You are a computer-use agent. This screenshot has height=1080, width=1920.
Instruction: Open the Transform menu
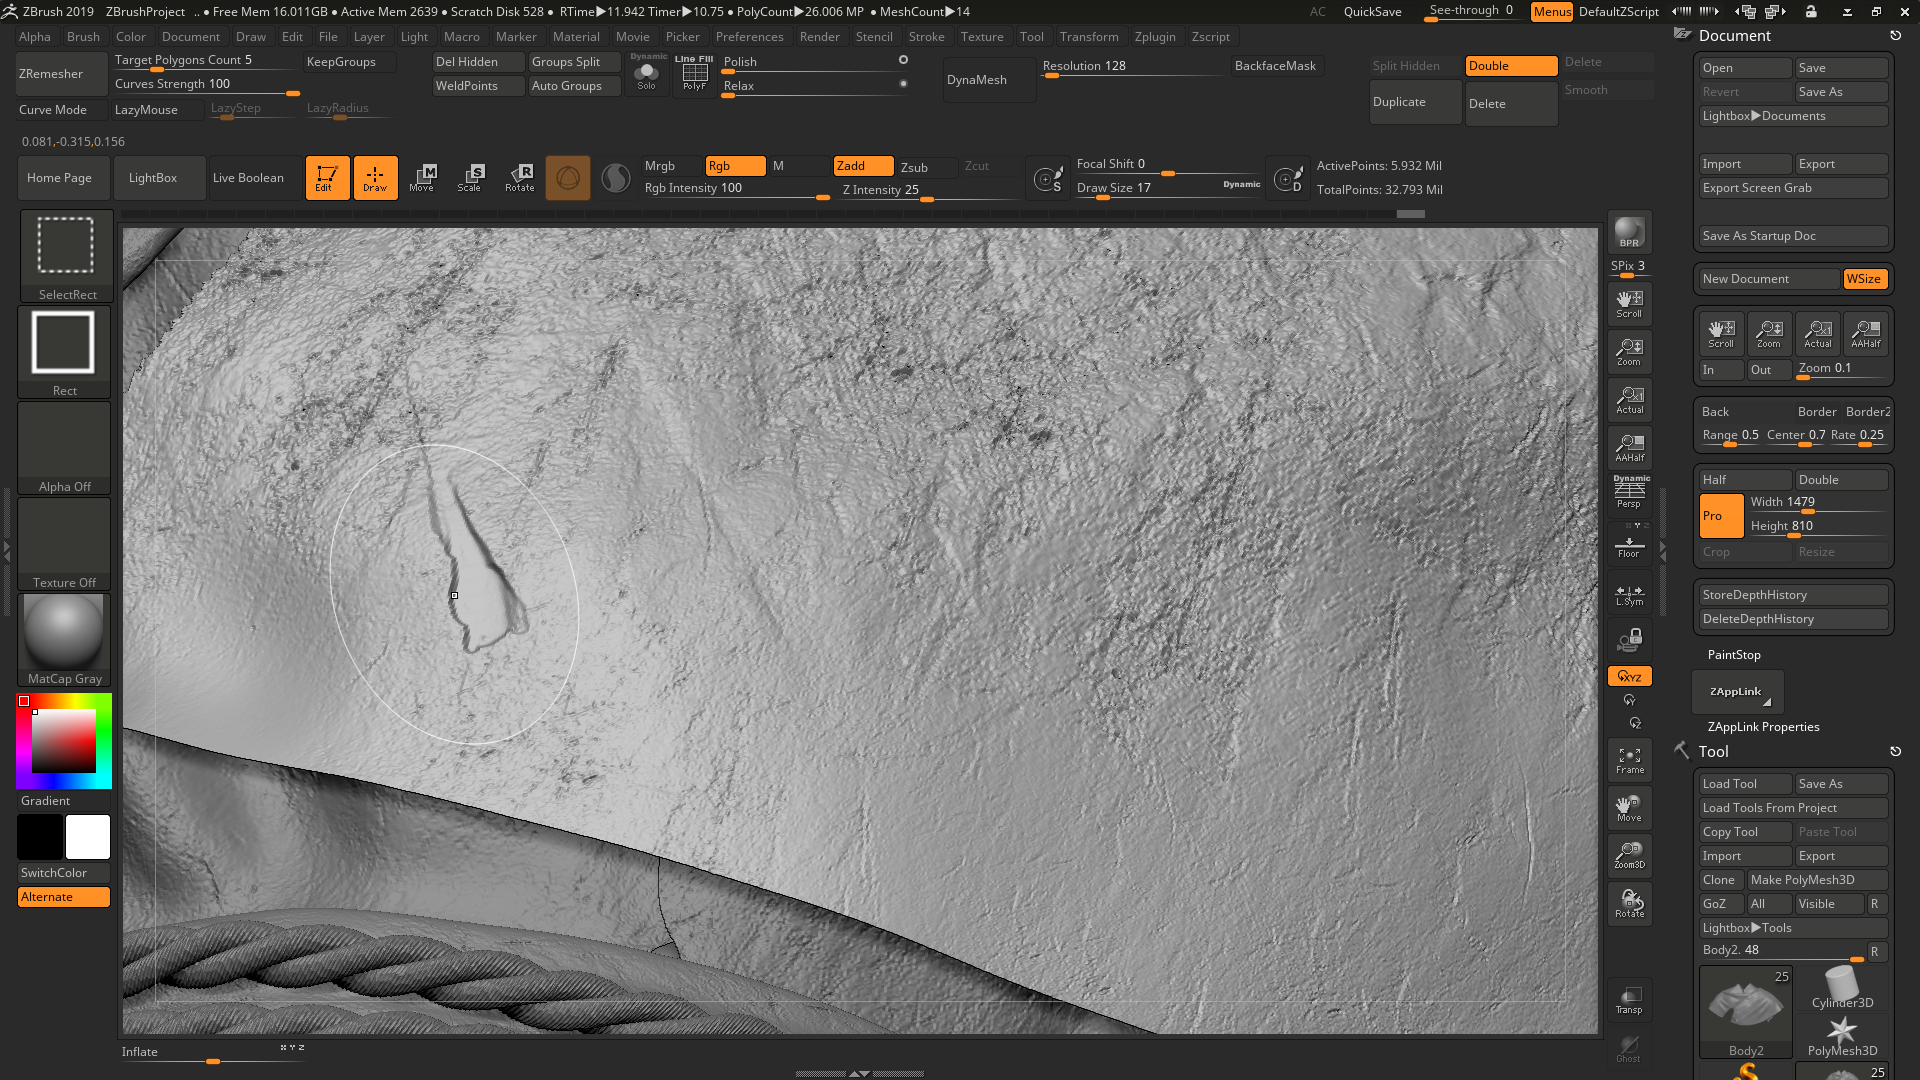click(x=1089, y=37)
